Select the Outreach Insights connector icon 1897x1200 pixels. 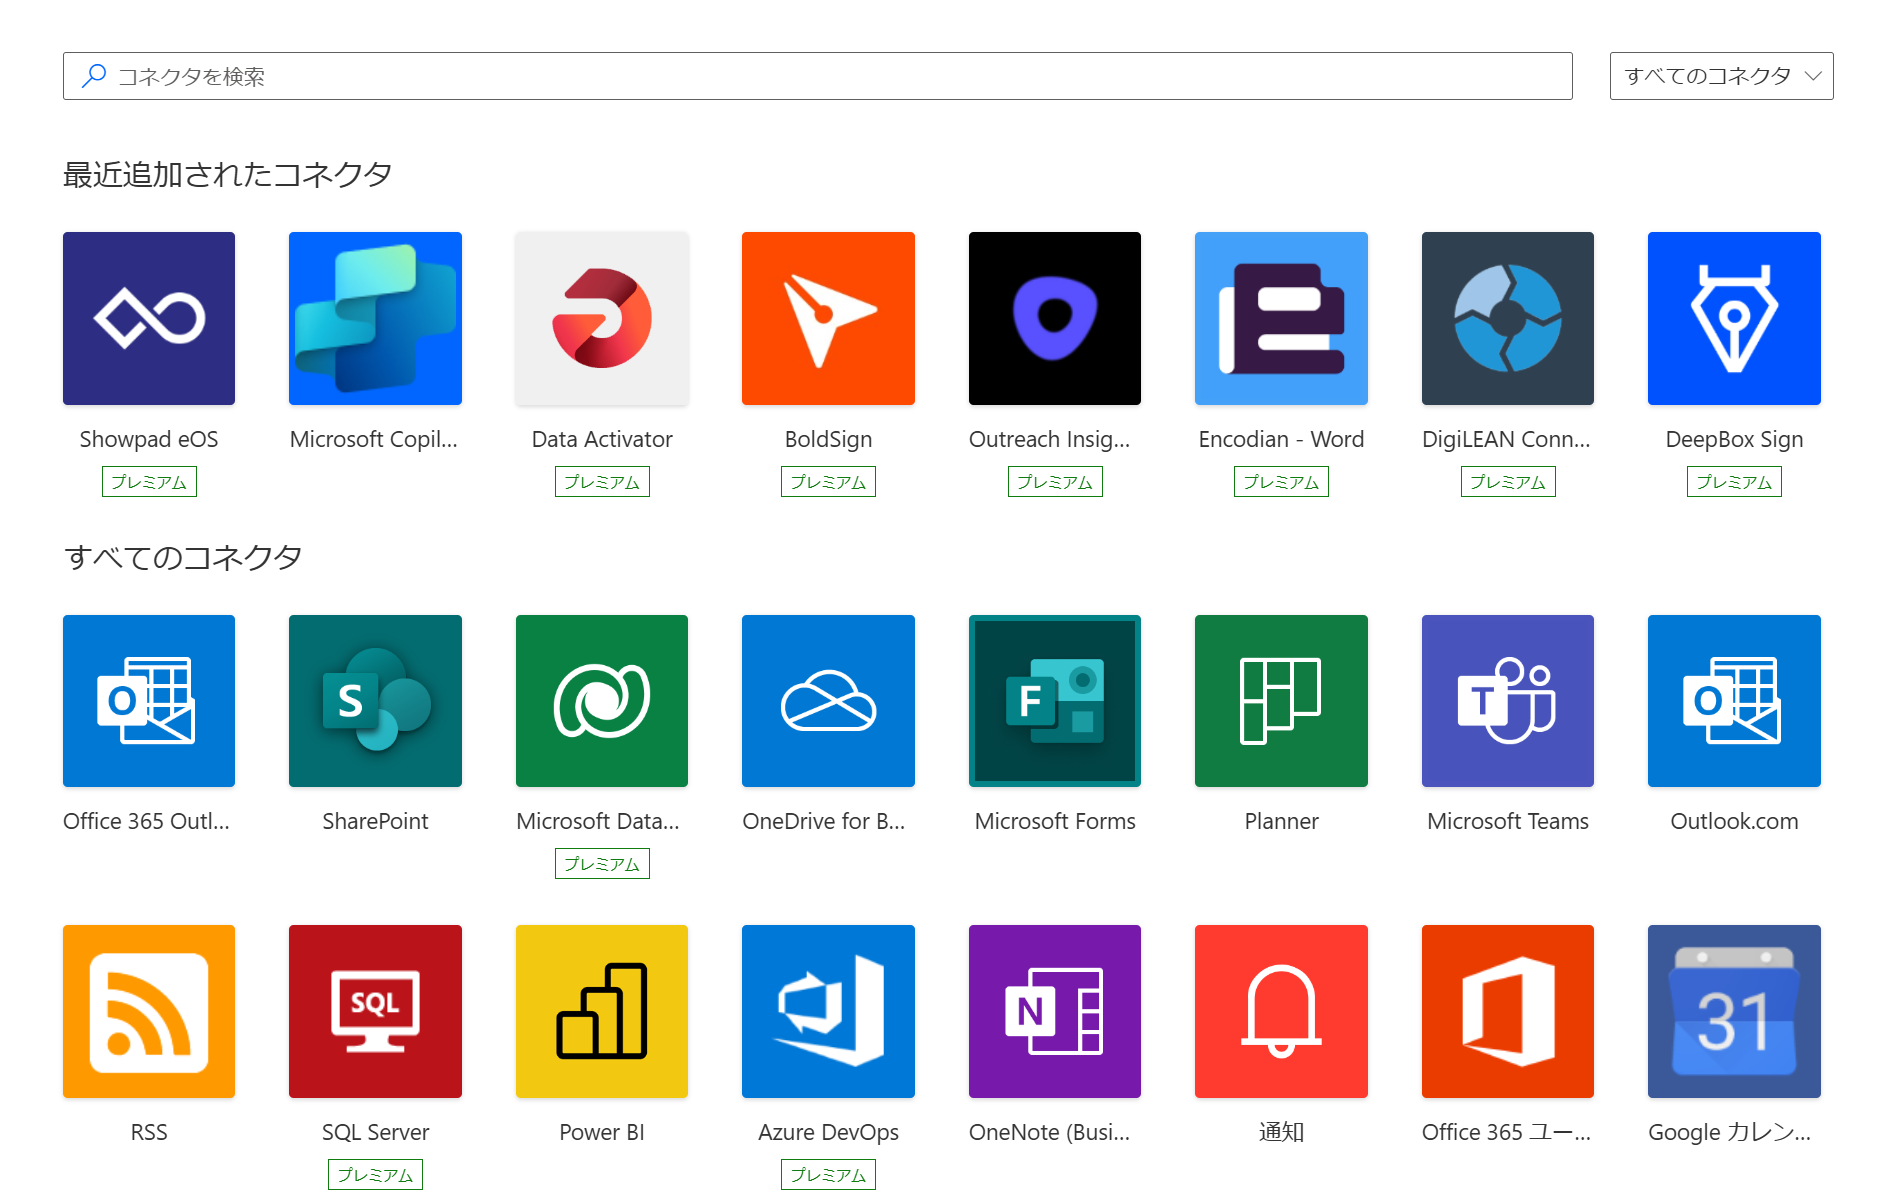click(x=1055, y=318)
